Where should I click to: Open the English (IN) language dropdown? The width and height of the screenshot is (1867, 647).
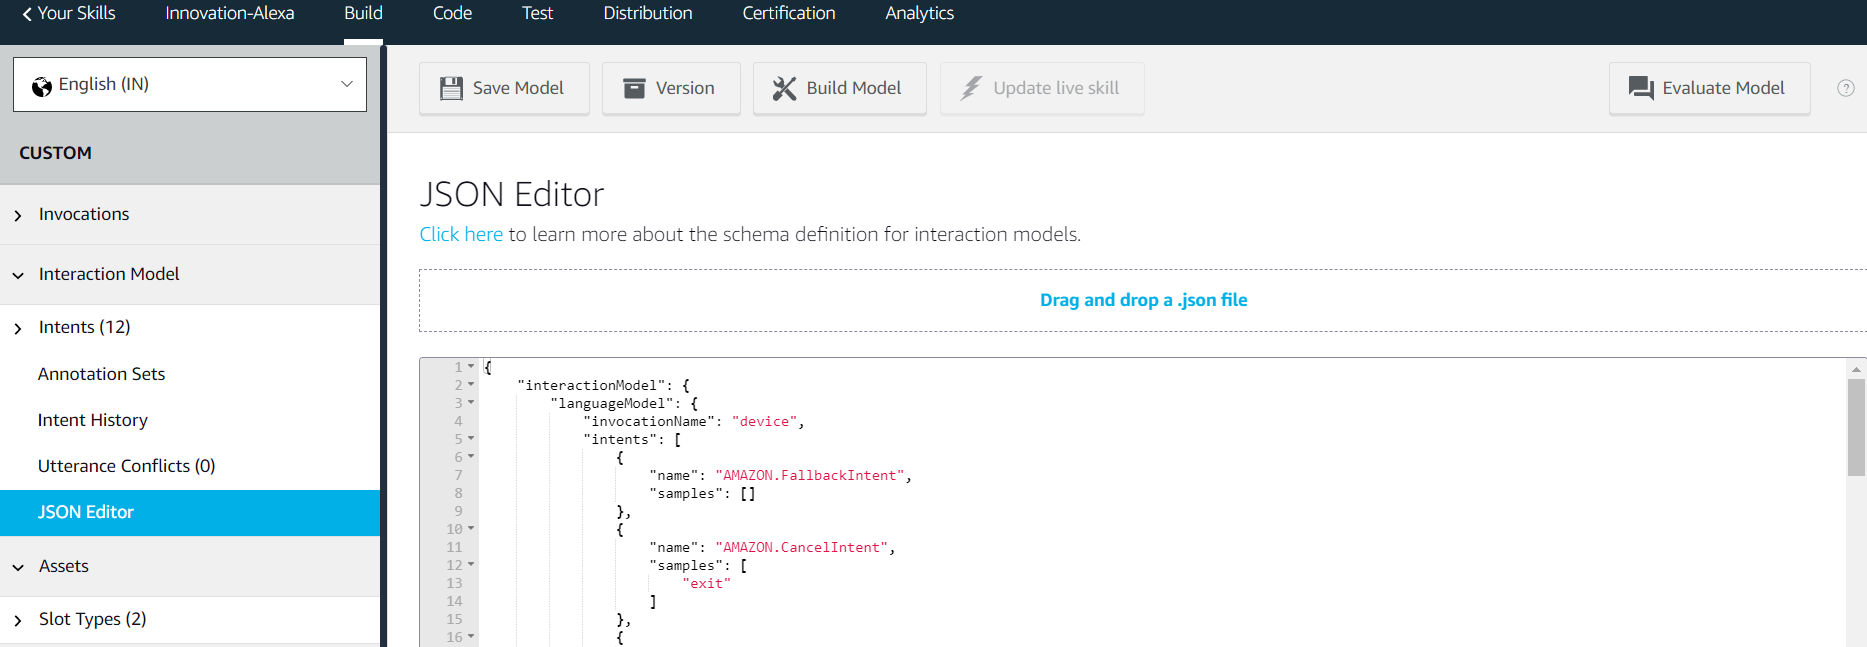point(190,84)
